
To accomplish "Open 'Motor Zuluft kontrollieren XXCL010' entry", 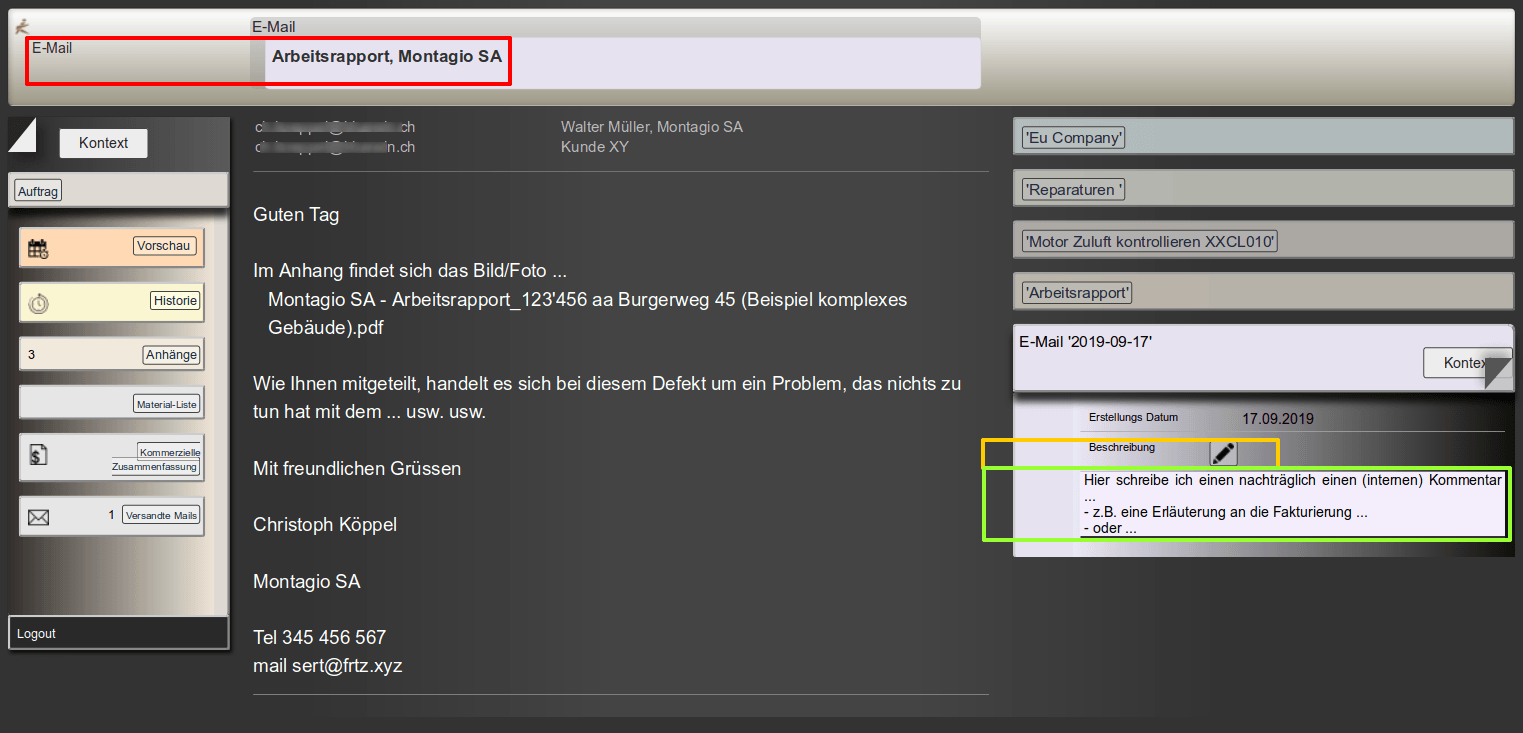I will pos(1149,242).
